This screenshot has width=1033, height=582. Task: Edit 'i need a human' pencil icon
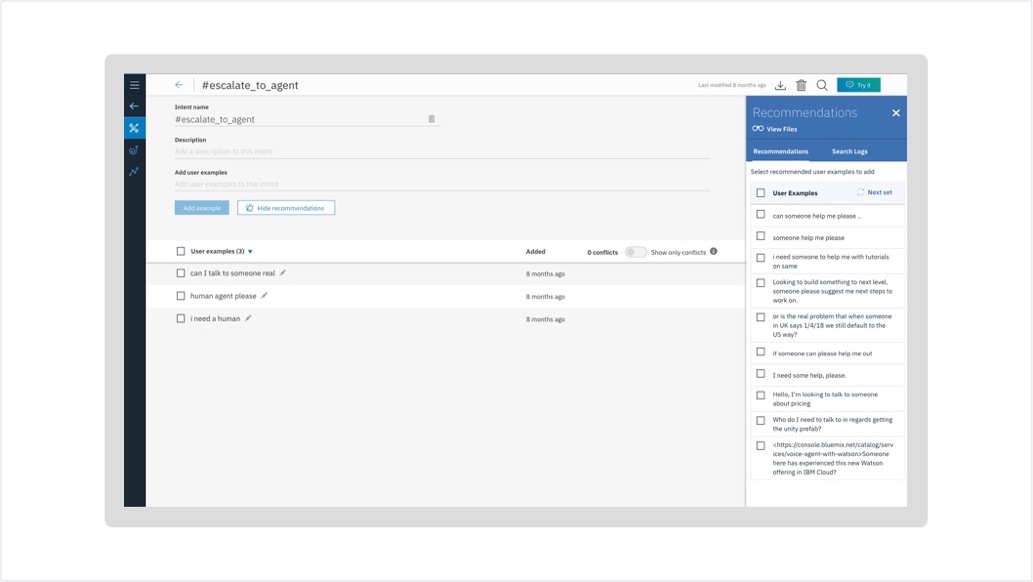248,318
